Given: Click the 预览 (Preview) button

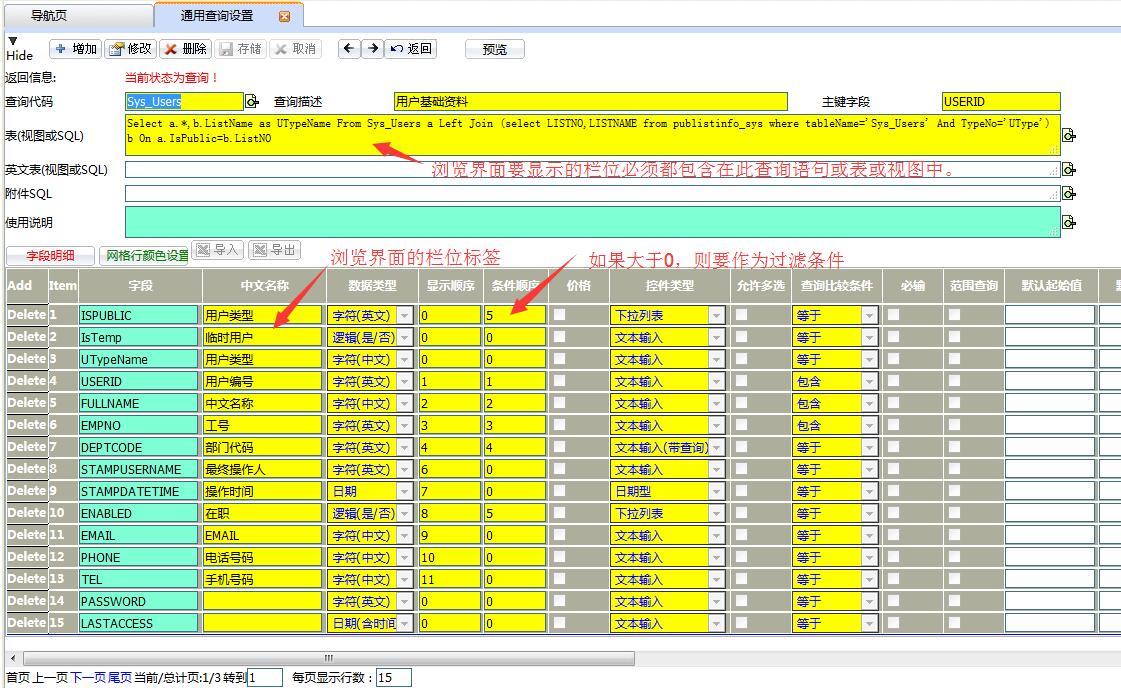Looking at the screenshot, I should (x=494, y=49).
